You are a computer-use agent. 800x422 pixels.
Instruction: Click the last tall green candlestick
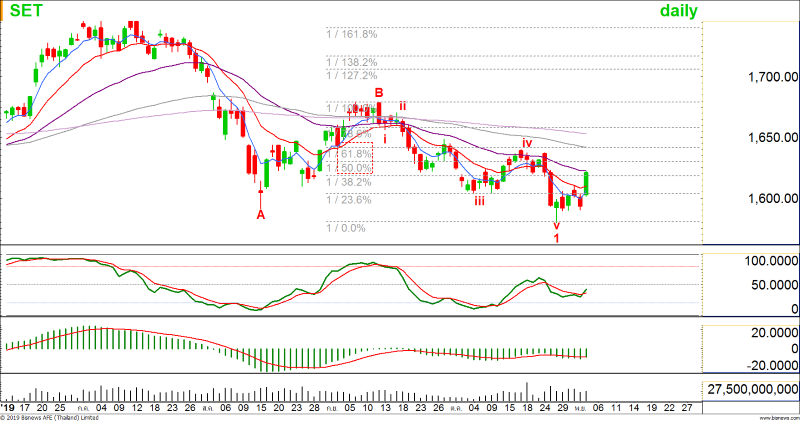click(x=587, y=182)
